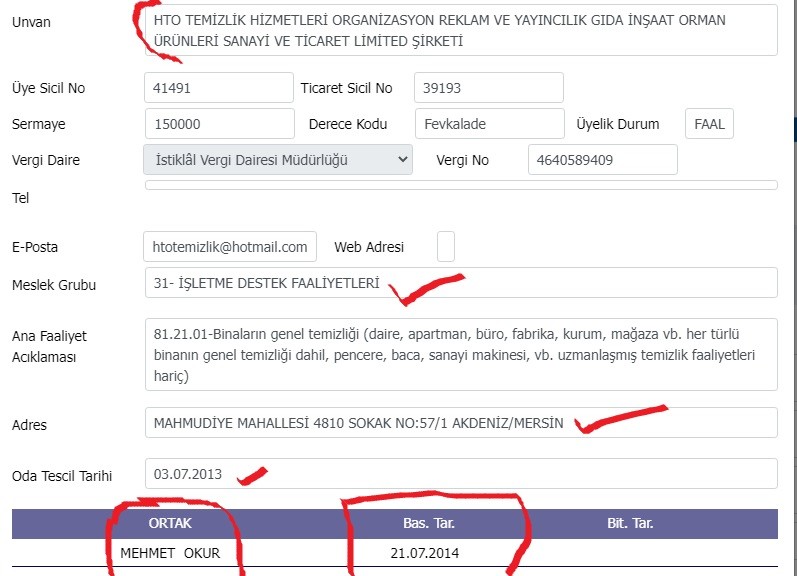Click the Tel label
The image size is (797, 576).
point(20,198)
